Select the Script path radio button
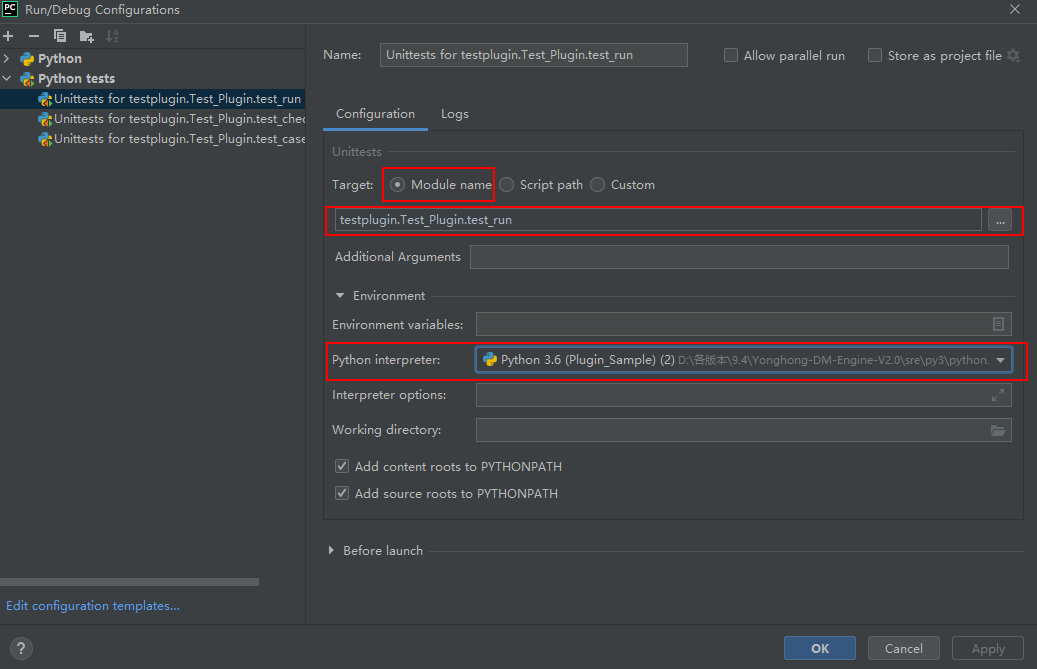Image resolution: width=1037 pixels, height=669 pixels. [x=507, y=185]
